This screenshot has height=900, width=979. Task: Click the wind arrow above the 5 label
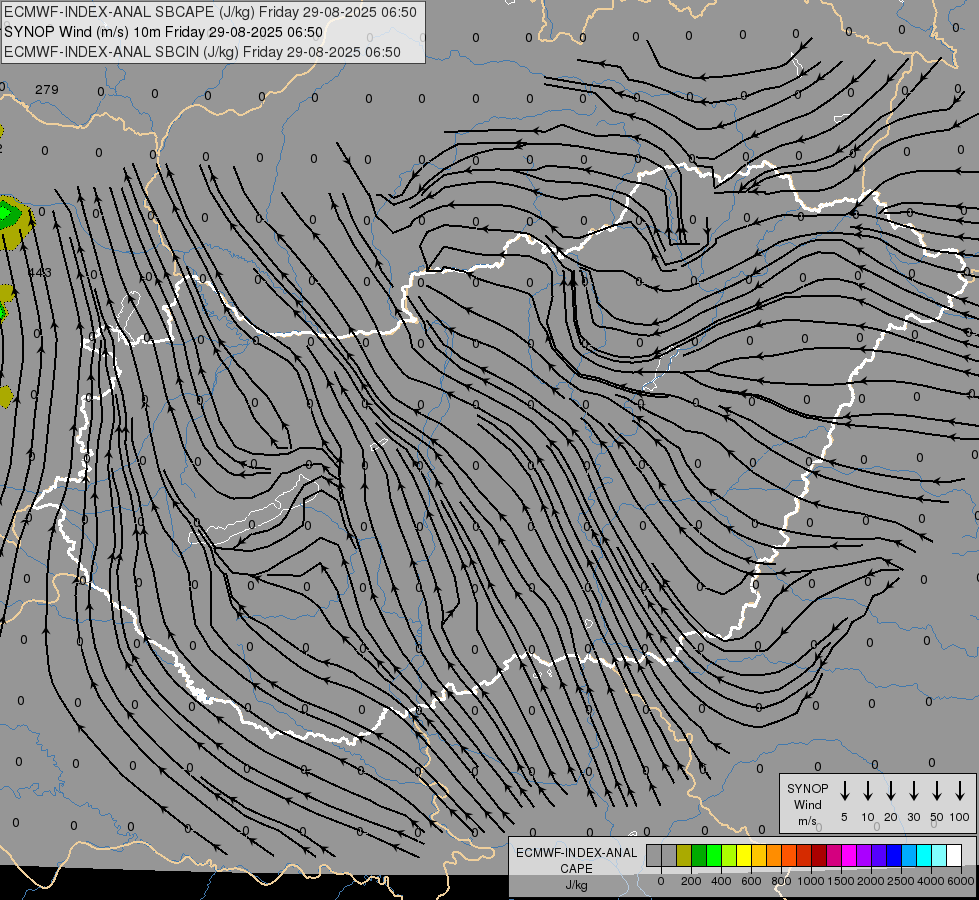click(845, 791)
